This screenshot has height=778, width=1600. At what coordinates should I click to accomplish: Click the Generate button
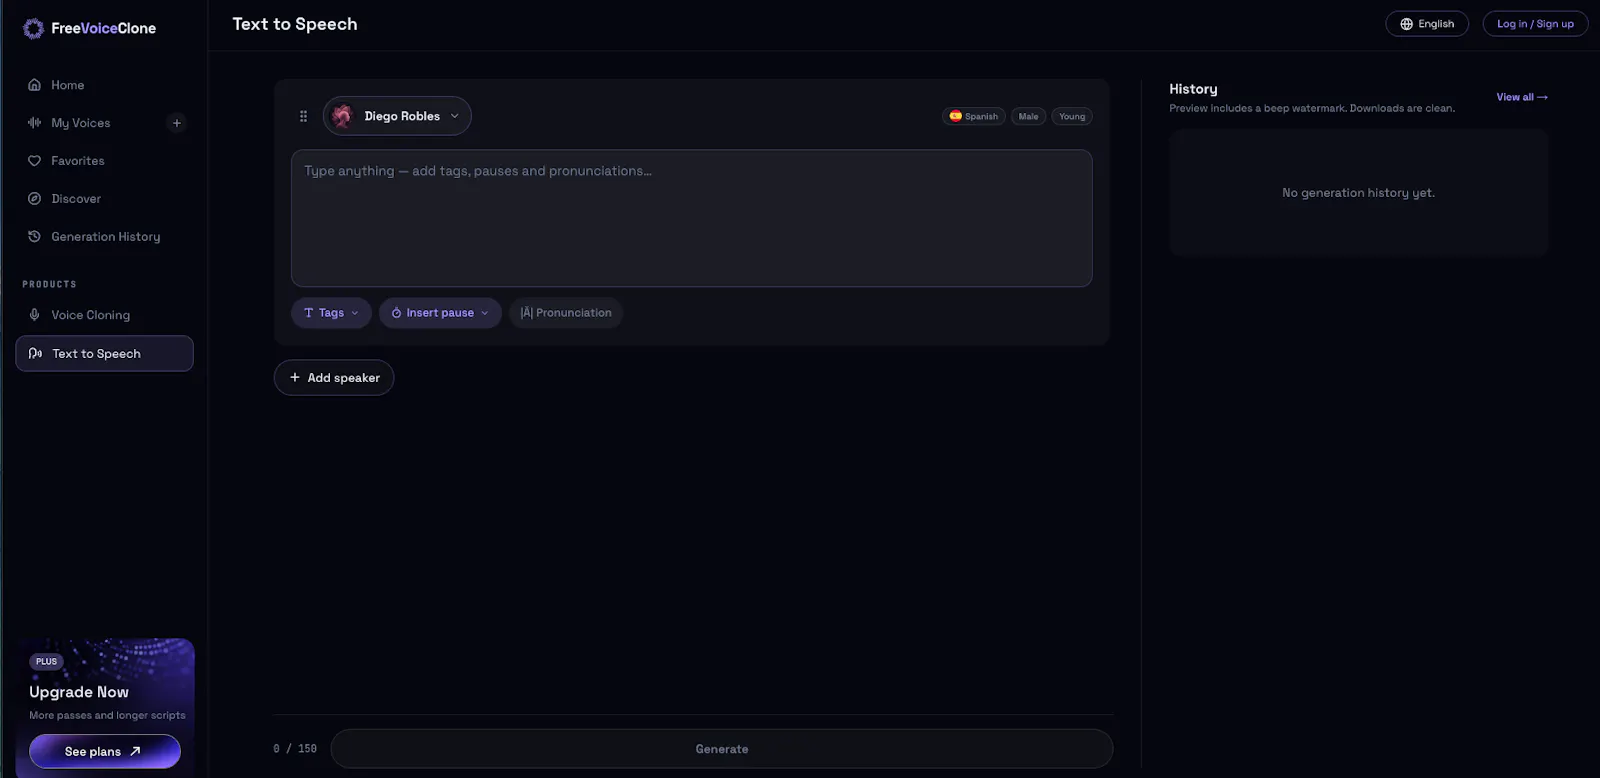pyautogui.click(x=722, y=749)
